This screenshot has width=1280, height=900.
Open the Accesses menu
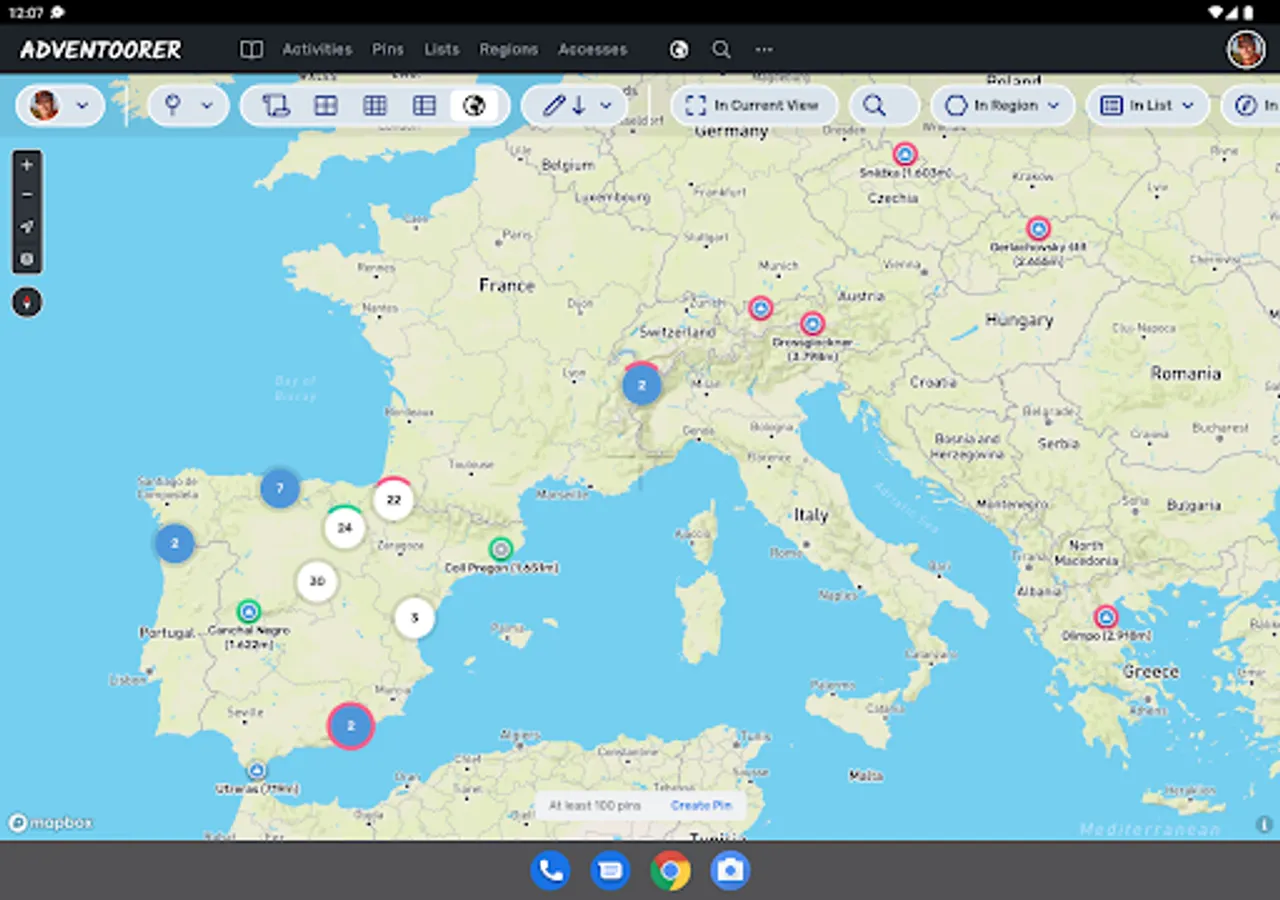click(593, 49)
